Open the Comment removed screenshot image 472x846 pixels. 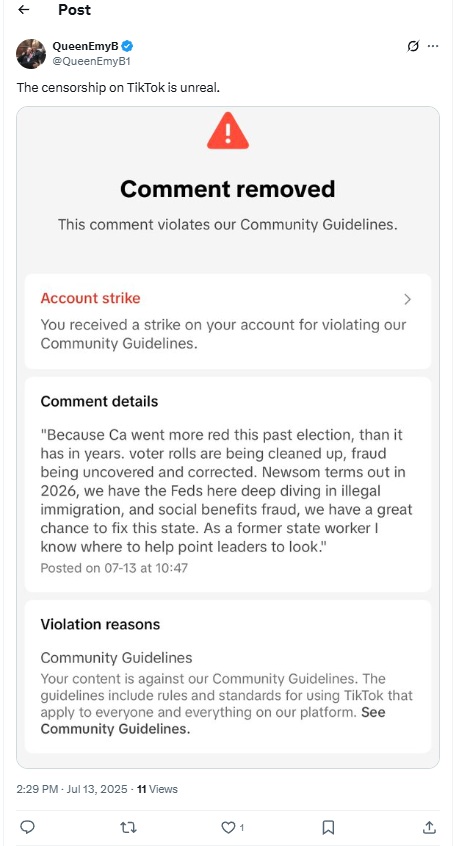pos(228,437)
